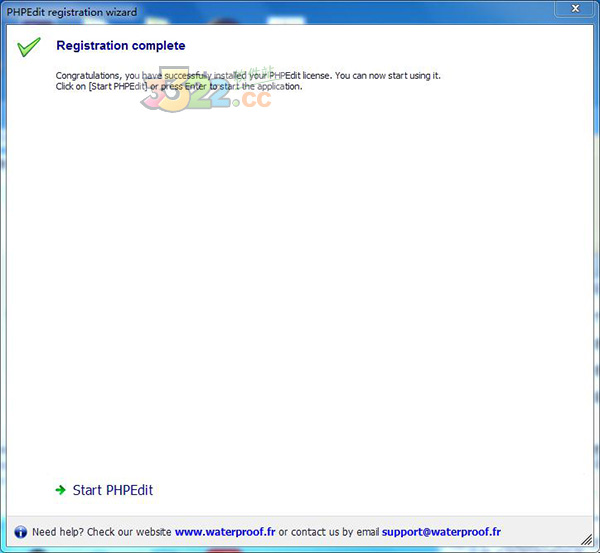Click the green arrow beside Start PHPEdit
This screenshot has width=600, height=553.
pyautogui.click(x=60, y=490)
